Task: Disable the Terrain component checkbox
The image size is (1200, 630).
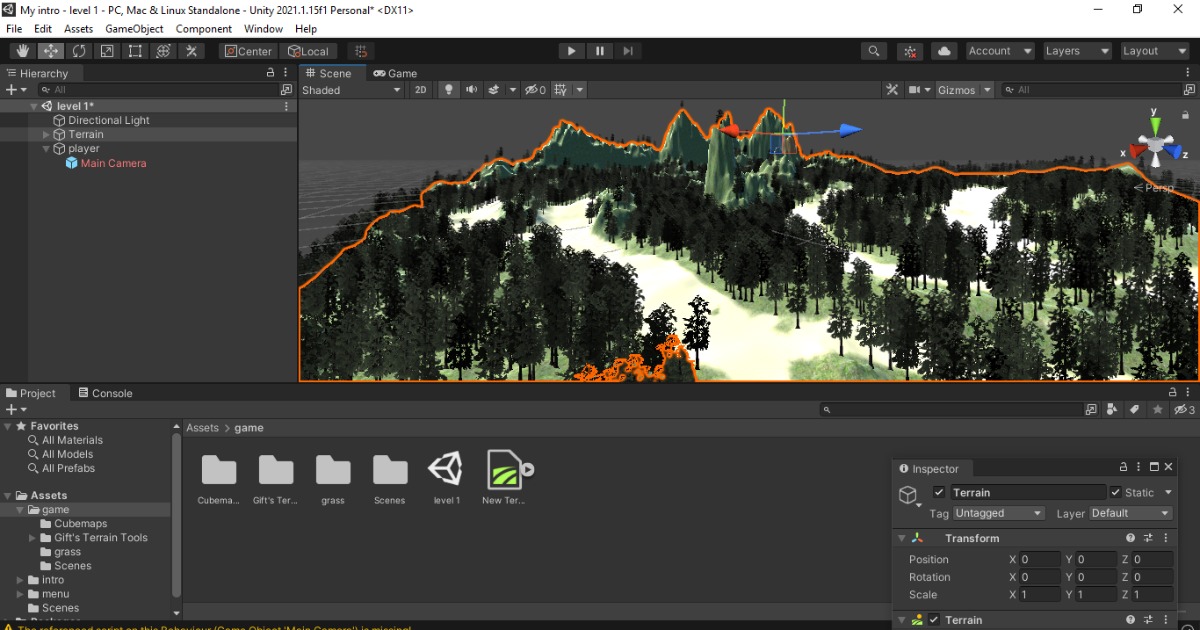Action: point(934,620)
